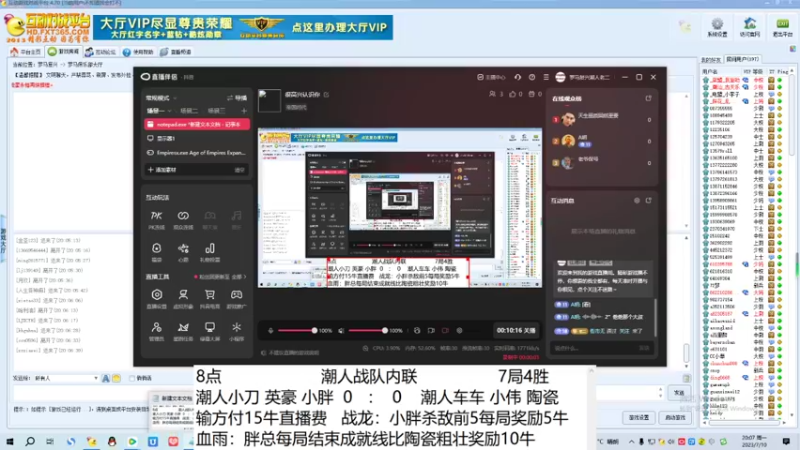
Task: Click the 退出平台 exit icon
Action: tap(783, 27)
